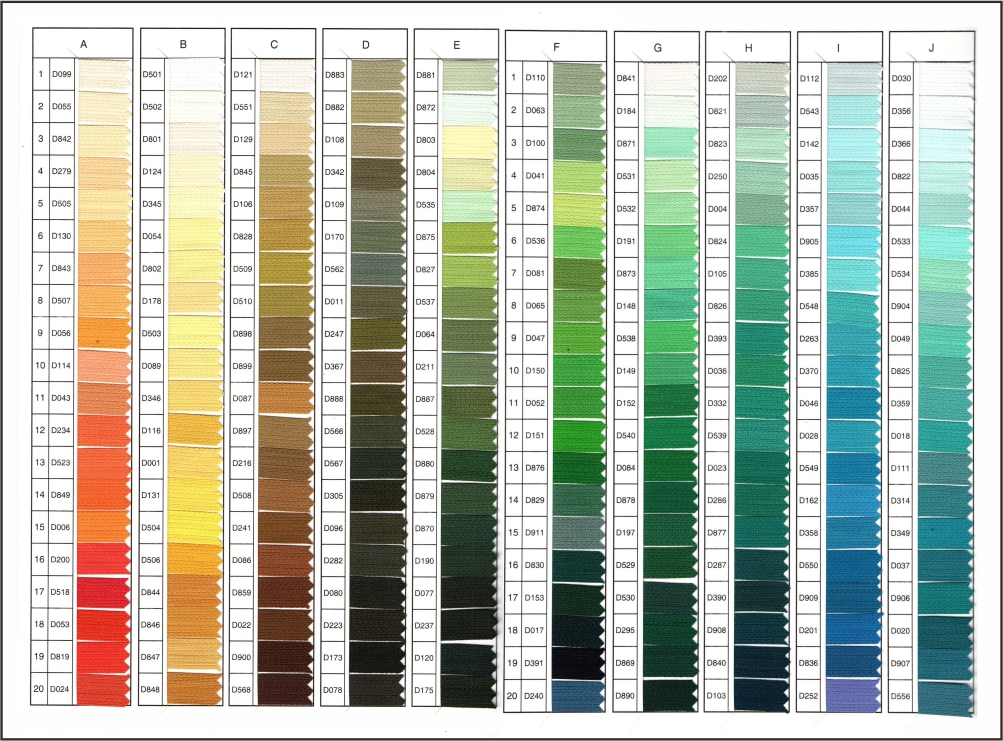Click the column I header
The height and width of the screenshot is (741, 1003).
click(839, 47)
